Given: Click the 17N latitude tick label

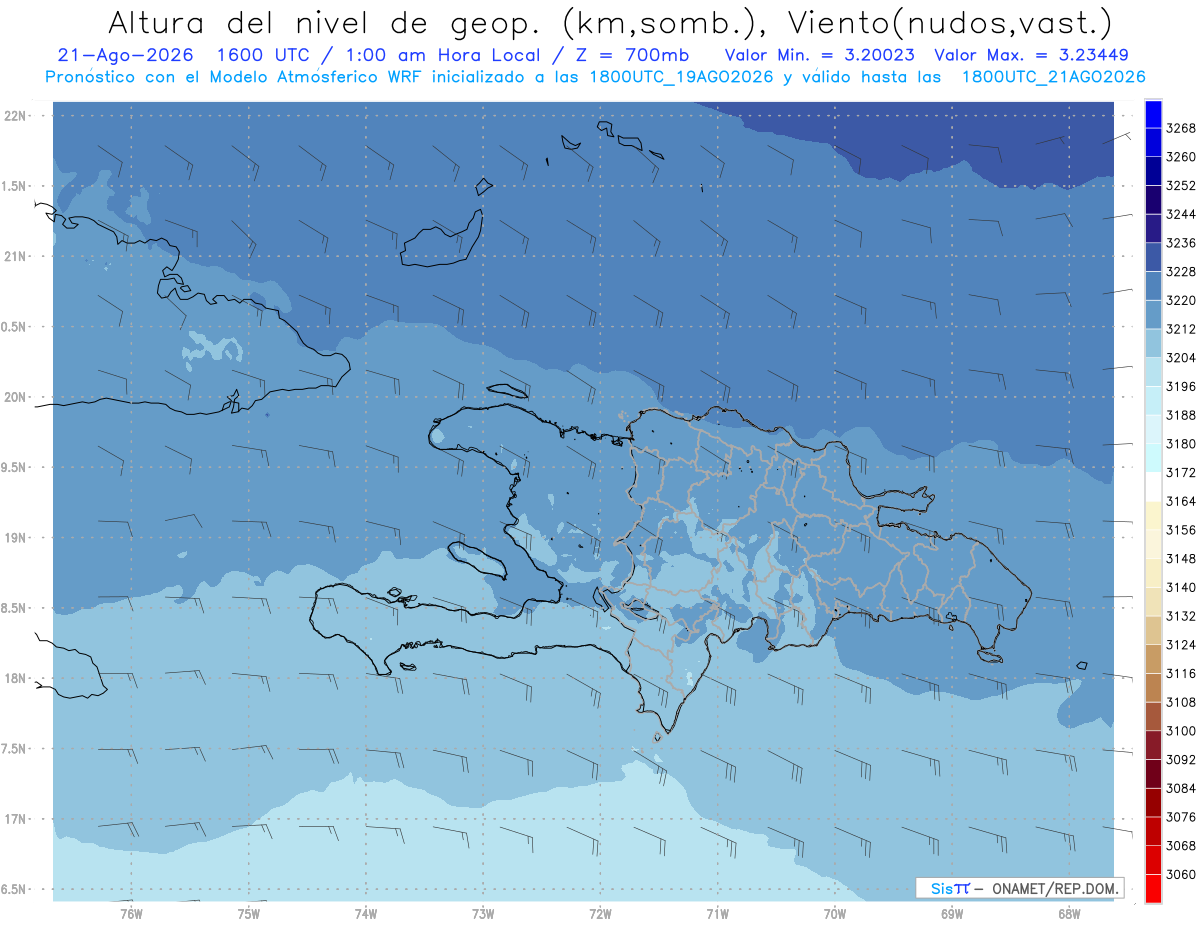Looking at the screenshot, I should pos(17,820).
